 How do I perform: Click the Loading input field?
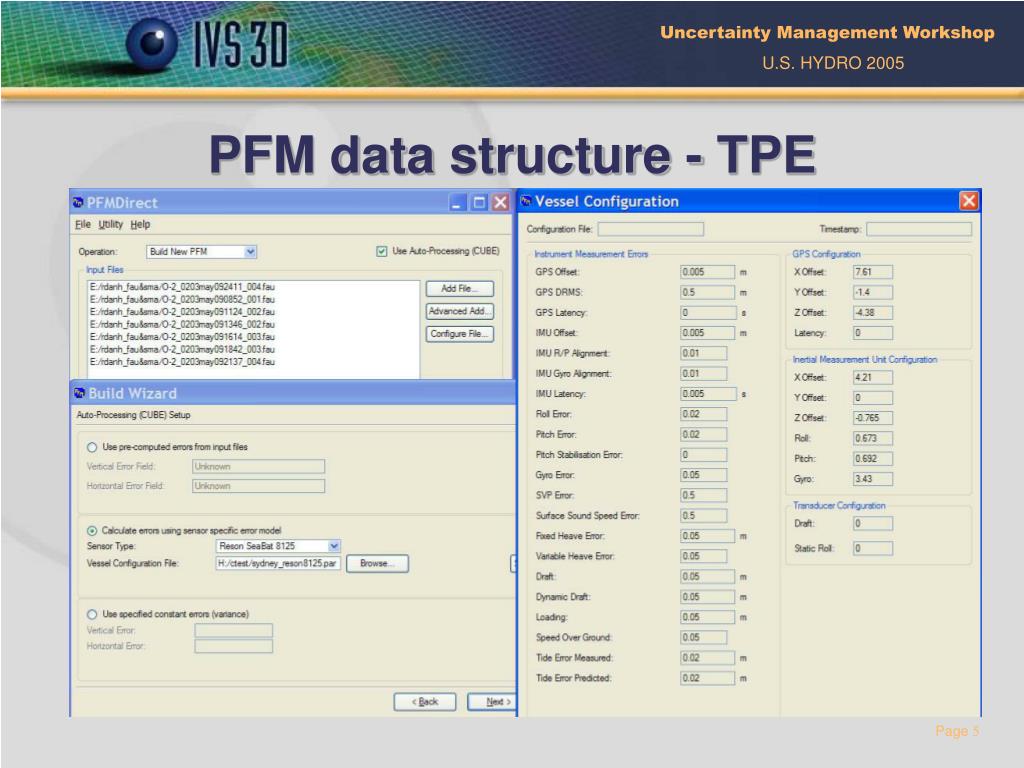708,617
